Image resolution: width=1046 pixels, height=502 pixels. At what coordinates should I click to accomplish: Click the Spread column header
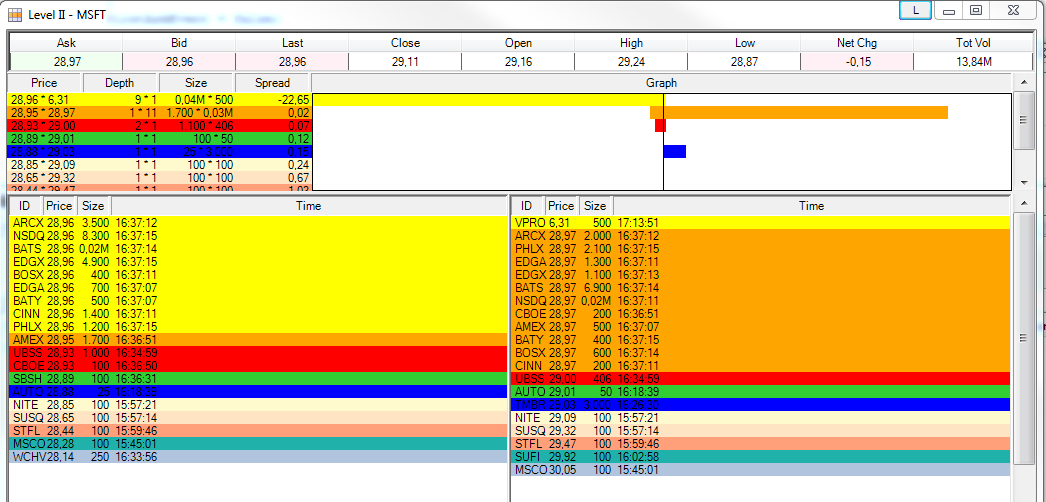coord(272,83)
